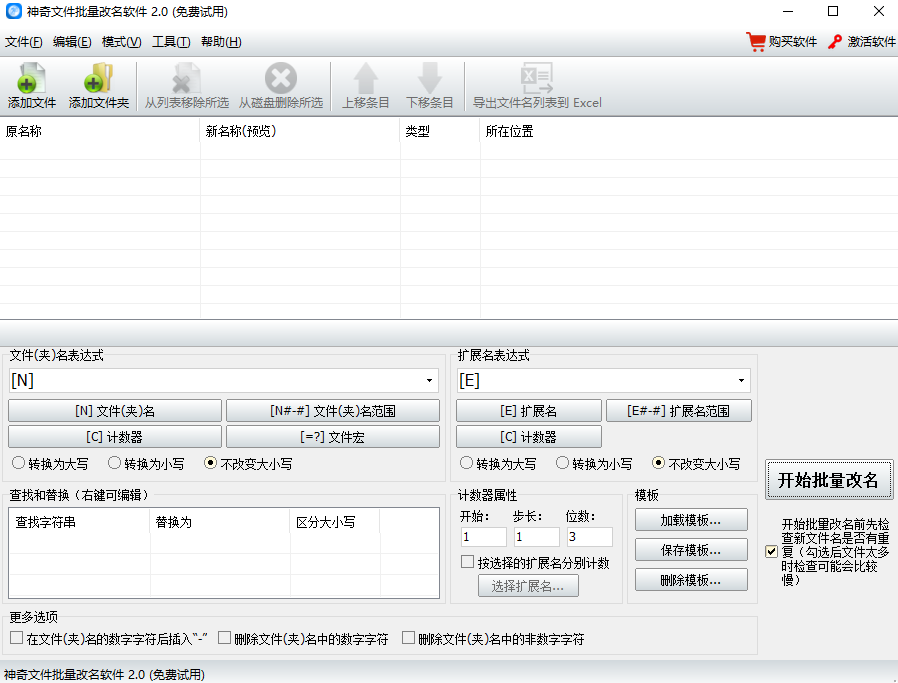Viewport: 898px width, 683px height.
Task: Click the 加载模板... button
Action: (691, 520)
